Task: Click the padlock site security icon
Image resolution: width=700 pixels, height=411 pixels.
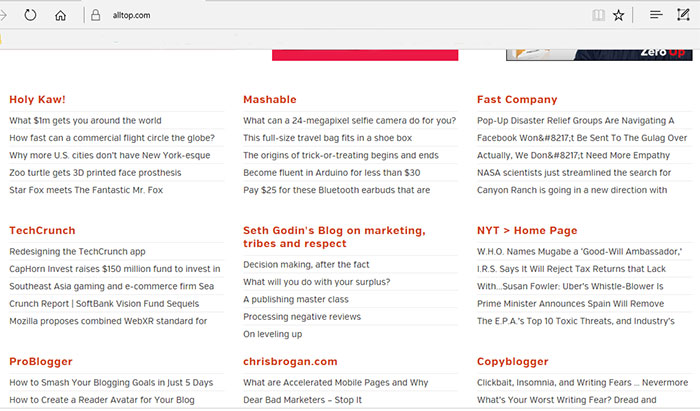Action: [96, 15]
